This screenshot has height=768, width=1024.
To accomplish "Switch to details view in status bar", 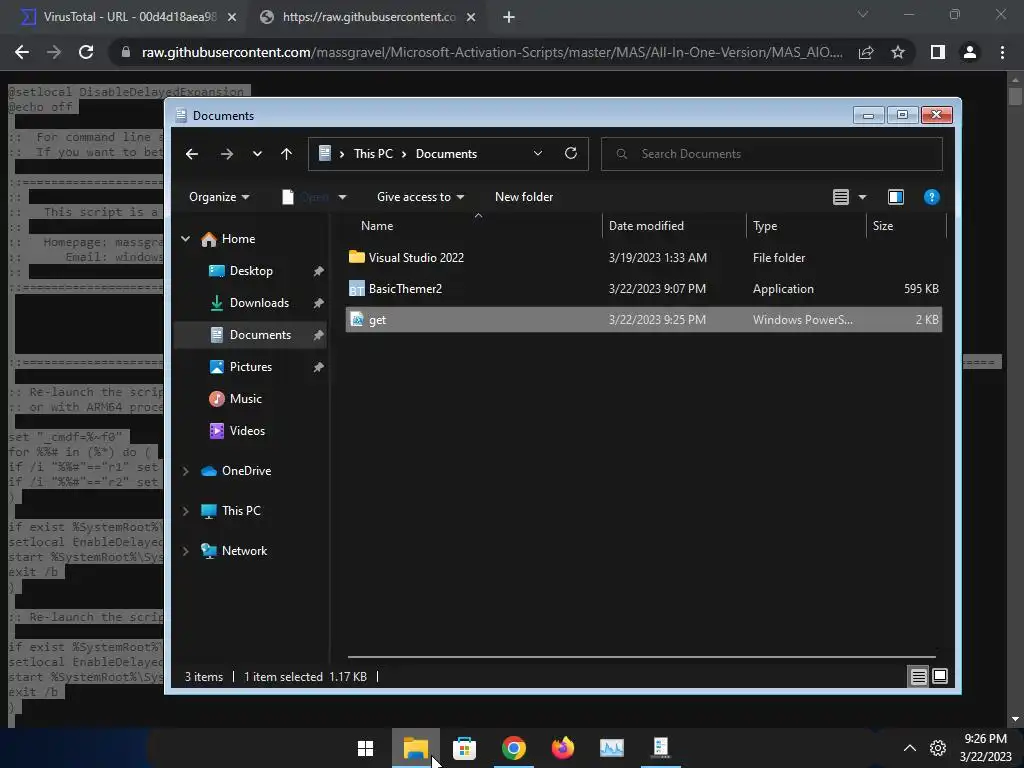I will pos(918,677).
